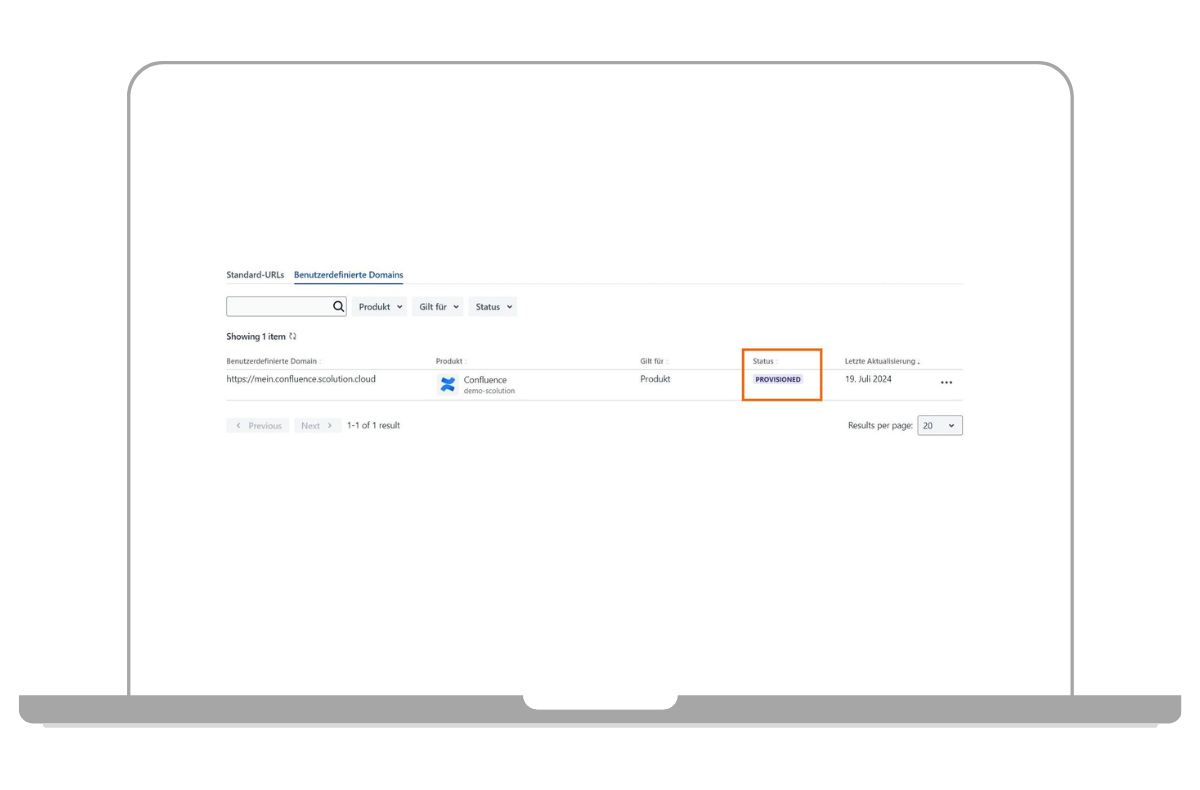The height and width of the screenshot is (790, 1200).
Task: Open the Status filter dropdown
Action: pos(492,306)
